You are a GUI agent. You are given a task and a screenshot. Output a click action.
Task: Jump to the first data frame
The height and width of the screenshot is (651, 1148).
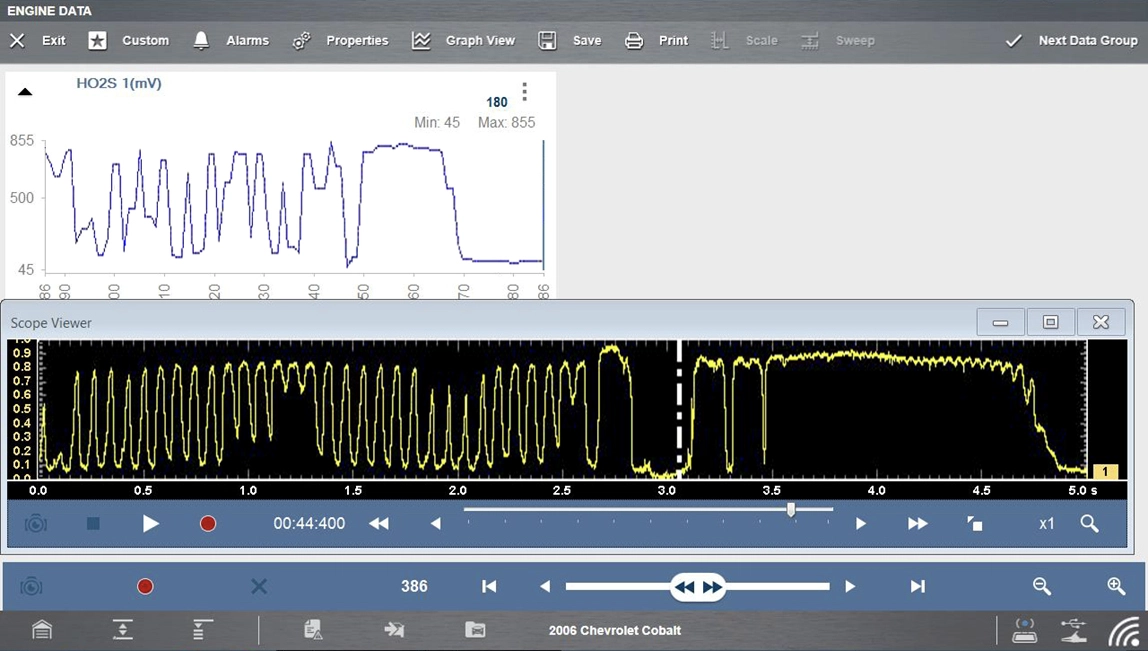coord(489,587)
